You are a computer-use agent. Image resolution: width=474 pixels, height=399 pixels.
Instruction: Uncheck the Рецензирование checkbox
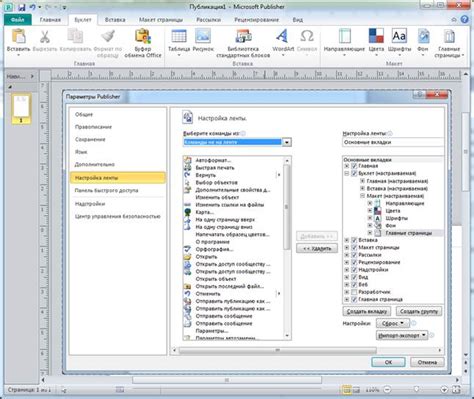pos(354,262)
